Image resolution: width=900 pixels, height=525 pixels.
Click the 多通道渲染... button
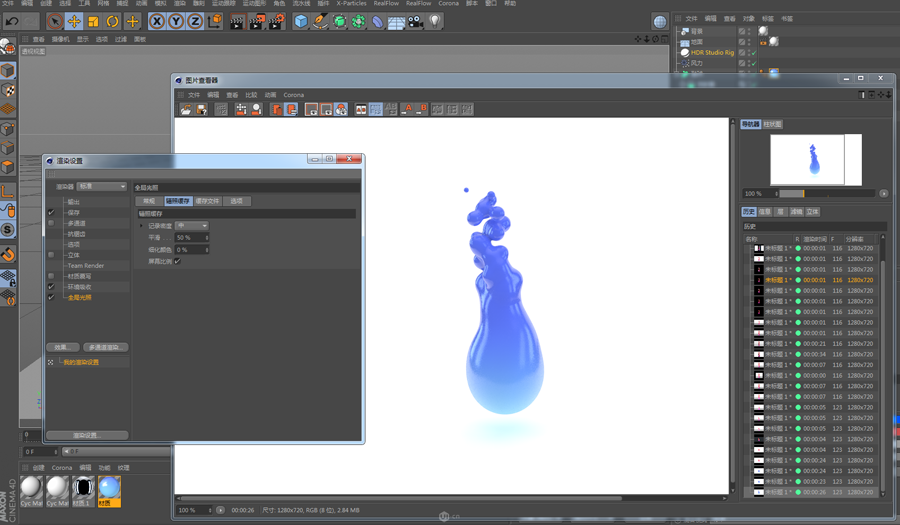(x=105, y=347)
